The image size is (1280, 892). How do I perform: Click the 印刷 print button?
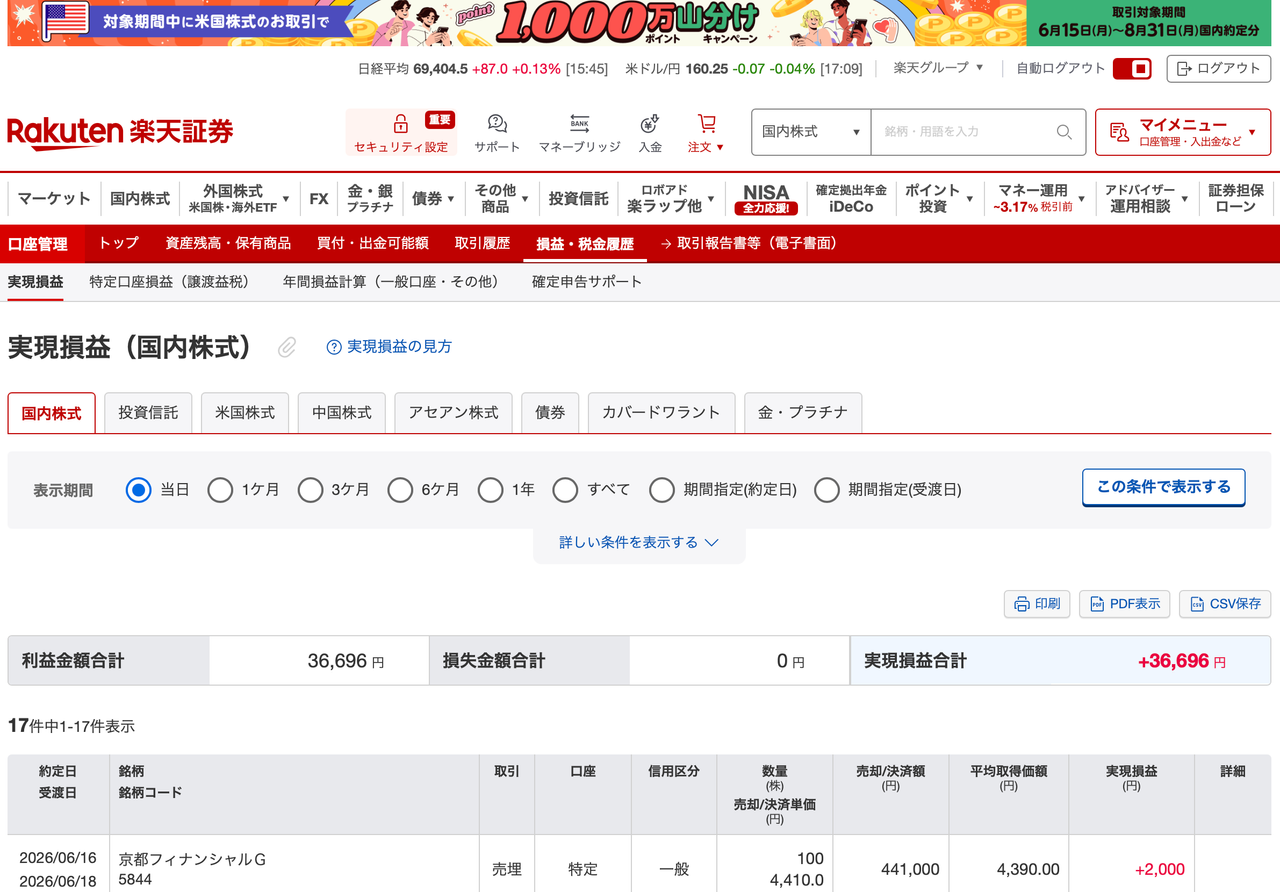click(x=1037, y=604)
